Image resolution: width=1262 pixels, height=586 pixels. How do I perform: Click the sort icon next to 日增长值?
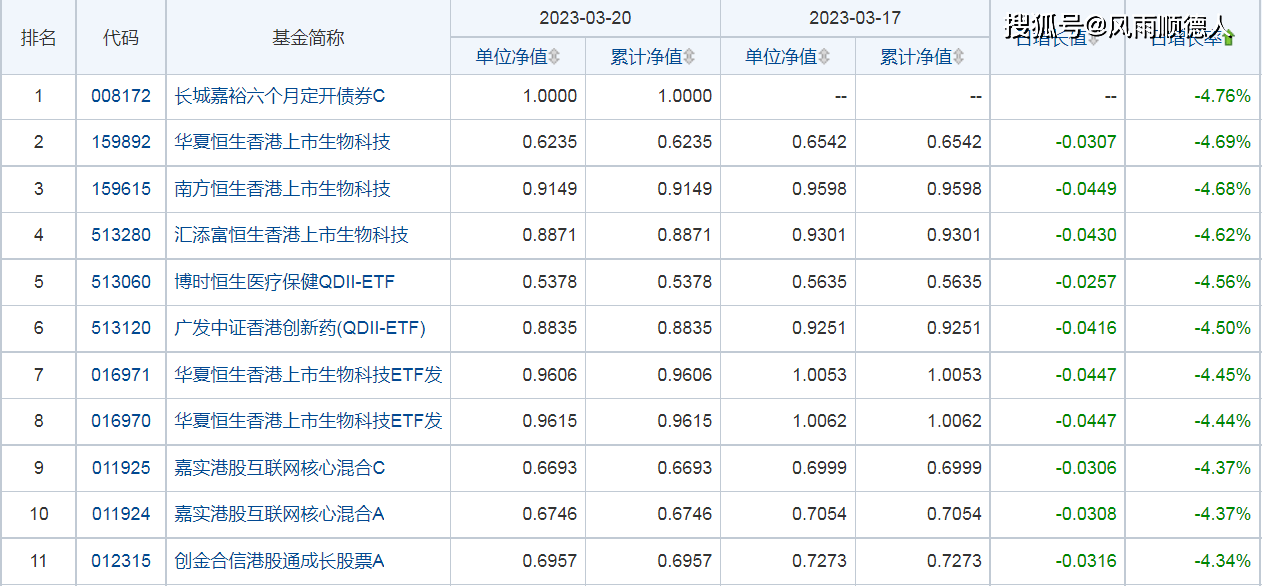tap(1093, 39)
